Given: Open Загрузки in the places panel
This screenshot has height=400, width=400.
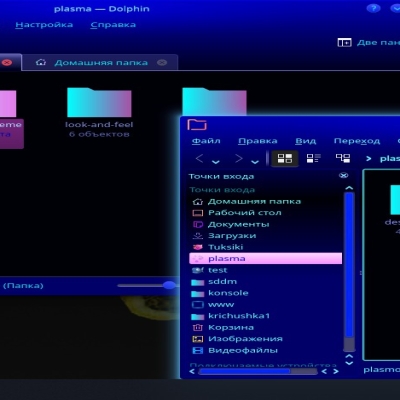Looking at the screenshot, I should pyautogui.click(x=265, y=236).
